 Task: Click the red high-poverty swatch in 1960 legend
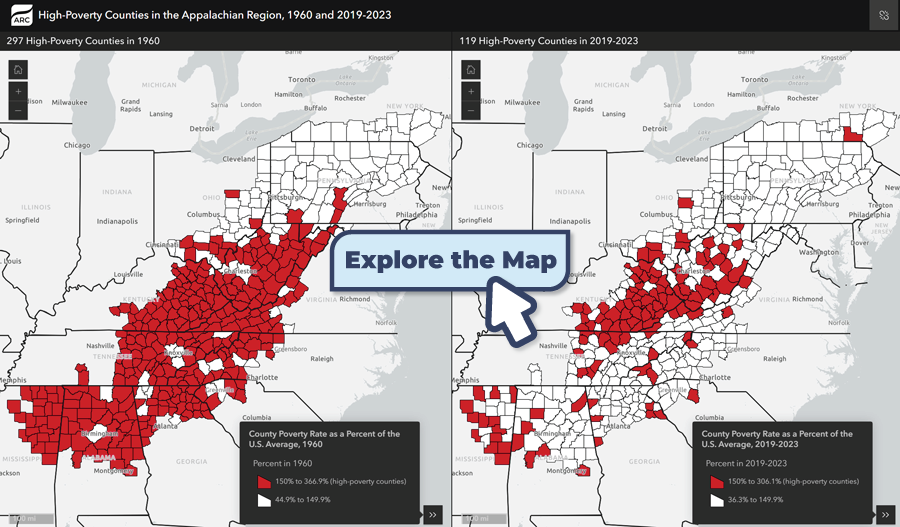click(x=264, y=481)
